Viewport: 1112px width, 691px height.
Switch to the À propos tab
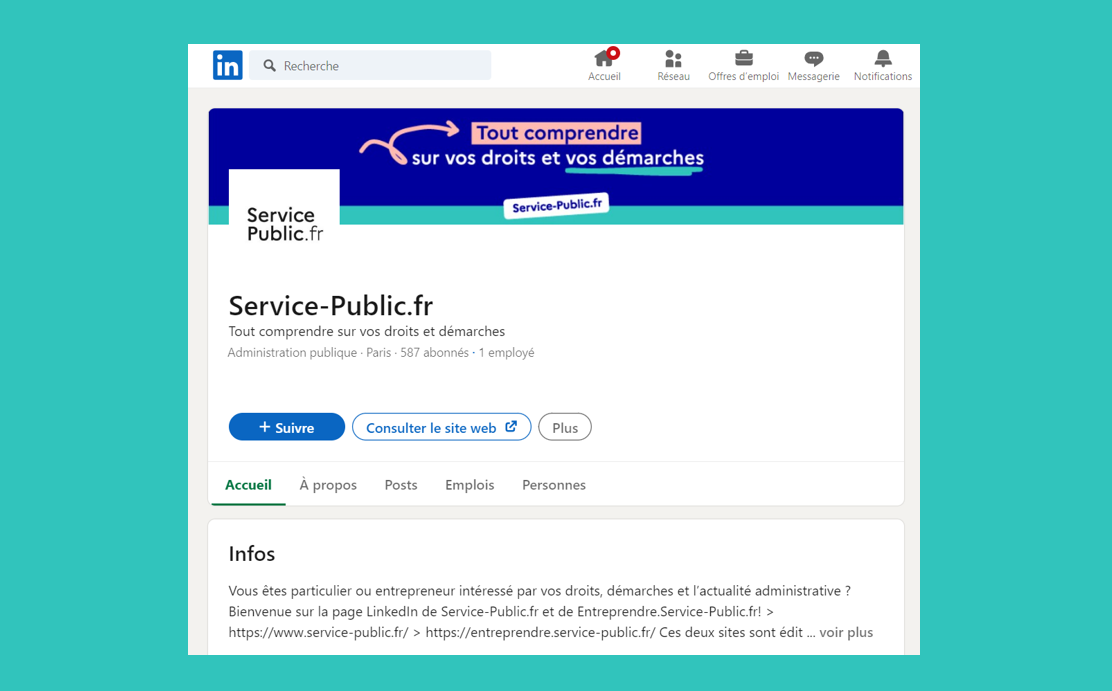coord(328,485)
